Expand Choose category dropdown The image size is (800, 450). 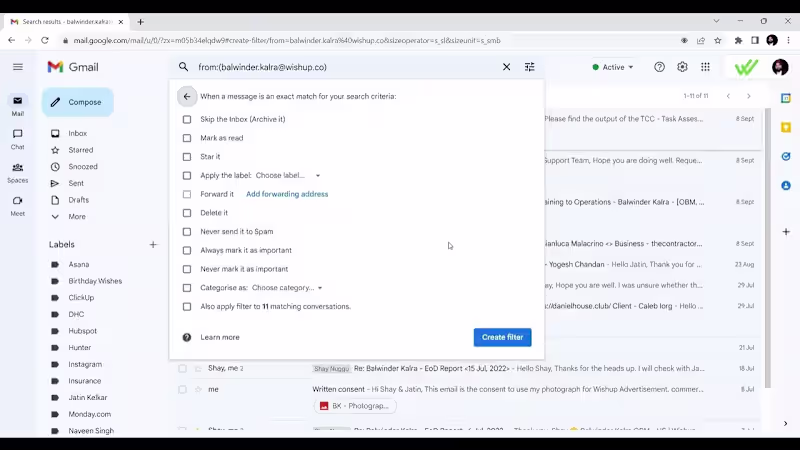pyautogui.click(x=287, y=288)
